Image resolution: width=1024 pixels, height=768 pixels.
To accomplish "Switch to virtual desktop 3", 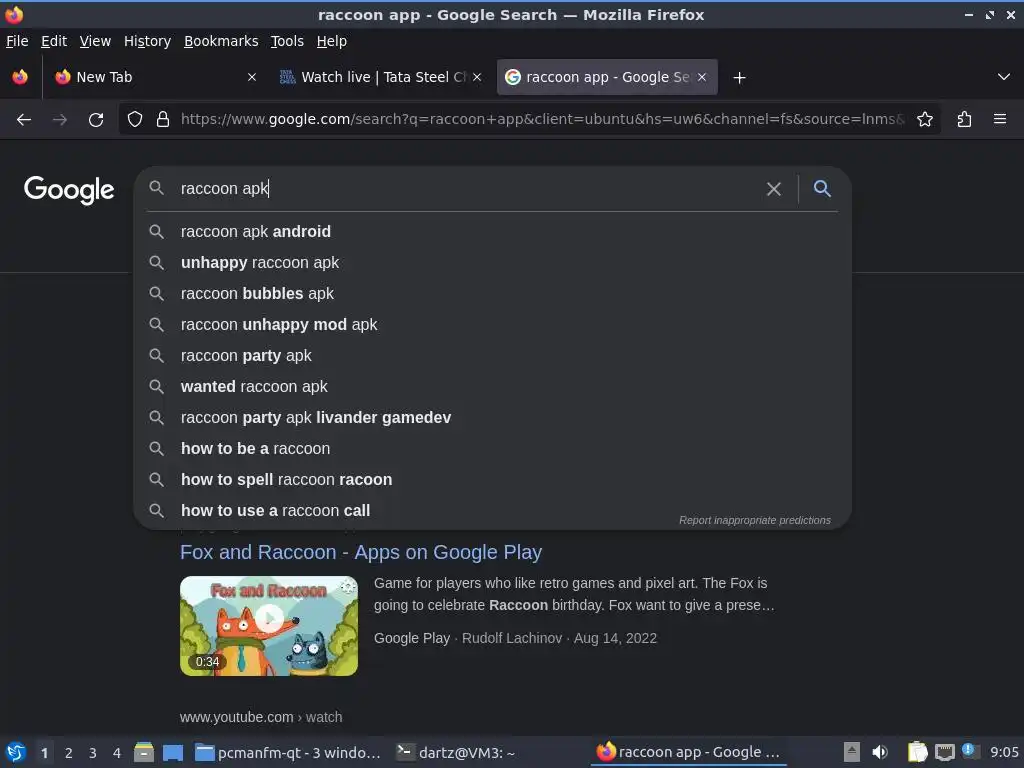I will coord(93,753).
